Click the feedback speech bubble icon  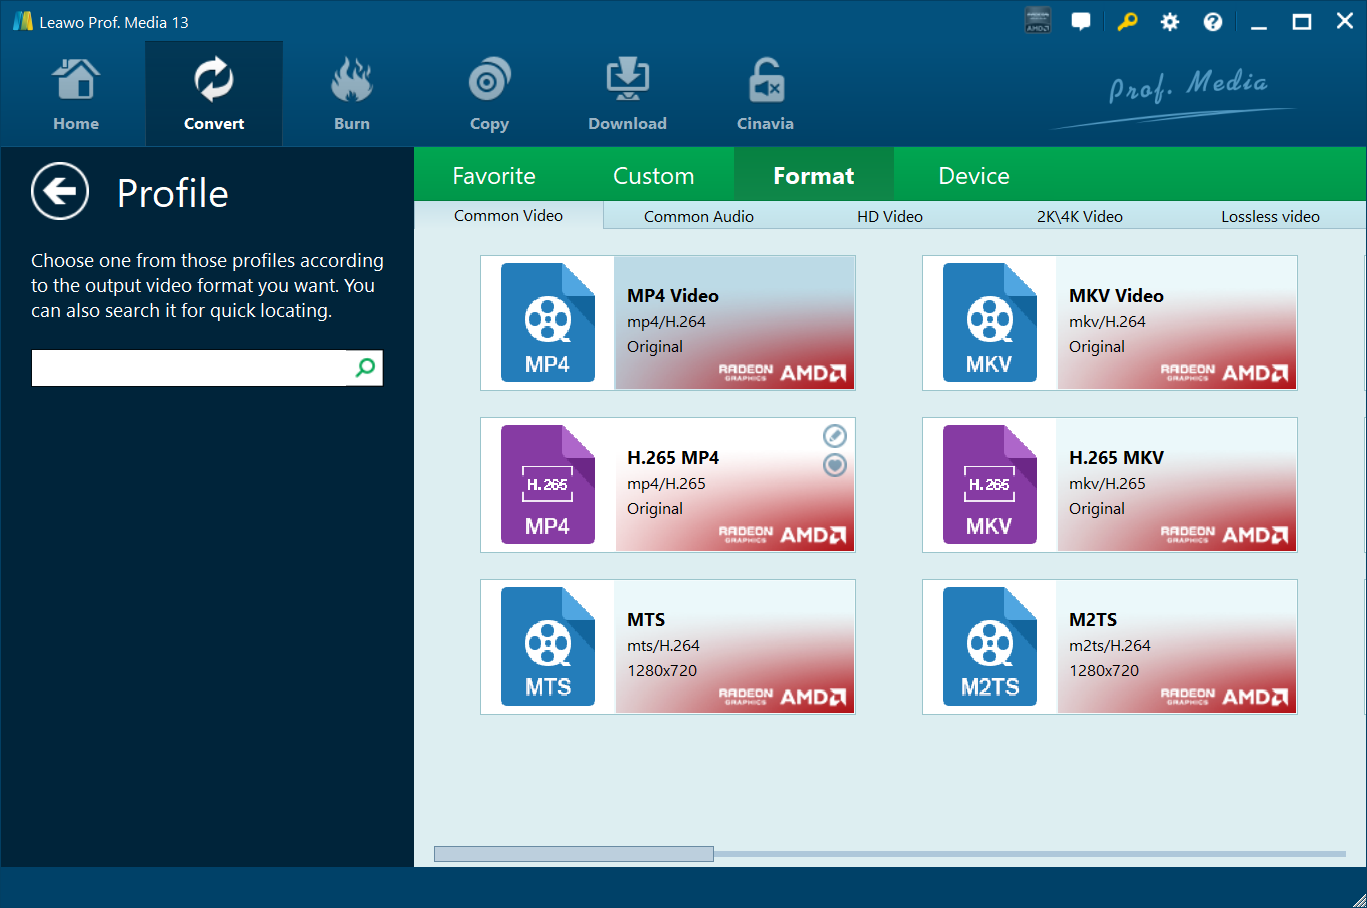(1081, 22)
